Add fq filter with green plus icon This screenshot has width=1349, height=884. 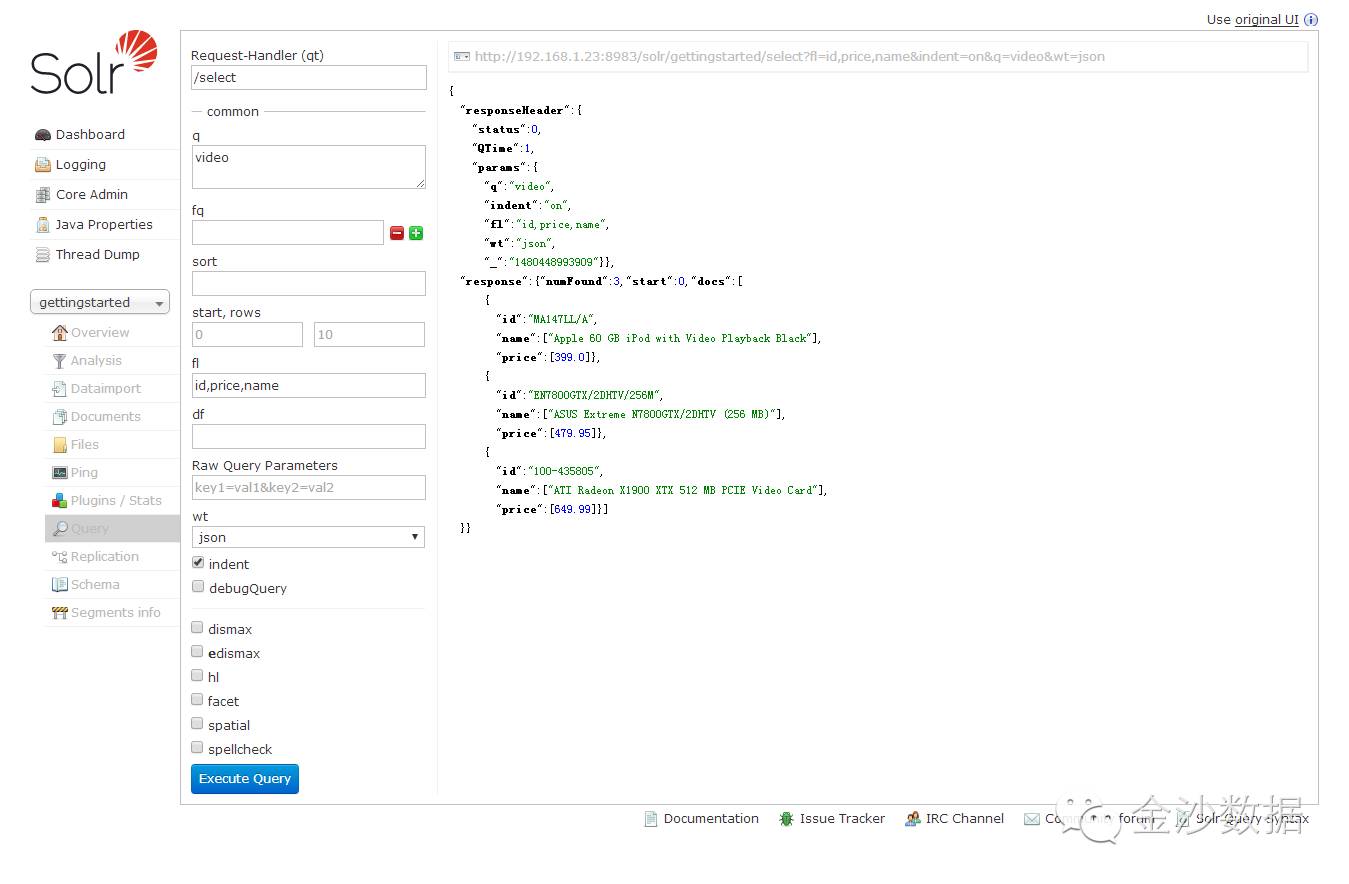pyautogui.click(x=416, y=233)
